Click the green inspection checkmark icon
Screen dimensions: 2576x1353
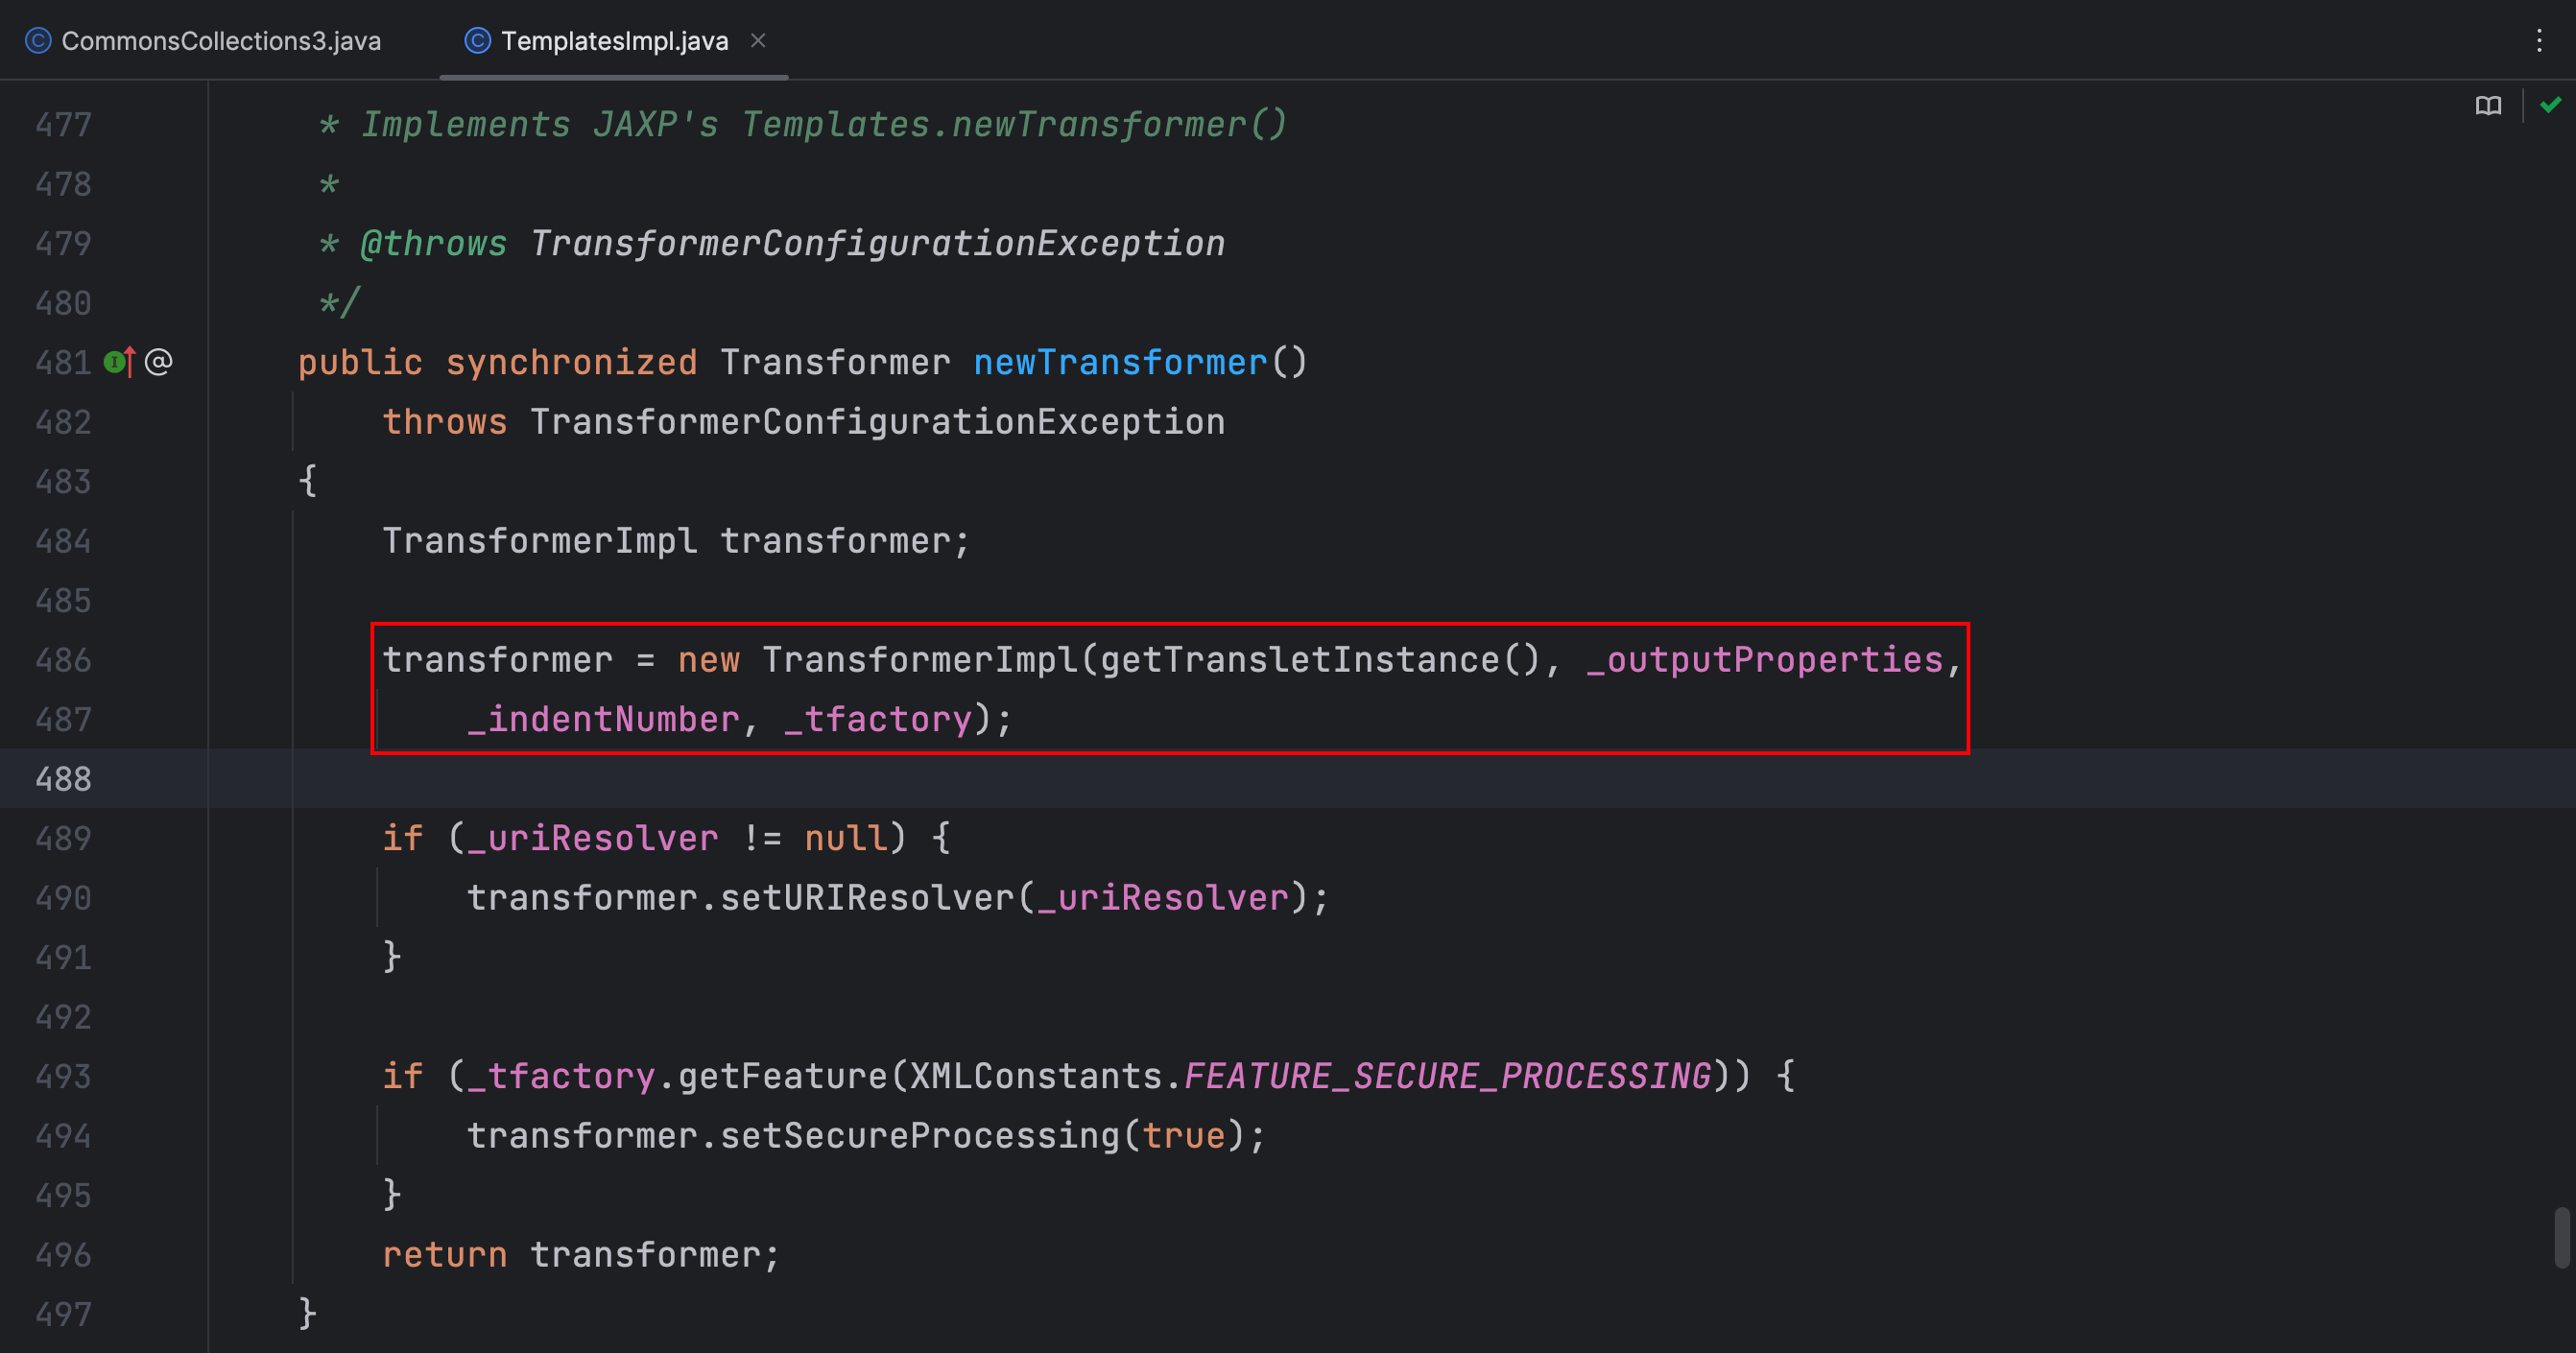(x=2551, y=104)
